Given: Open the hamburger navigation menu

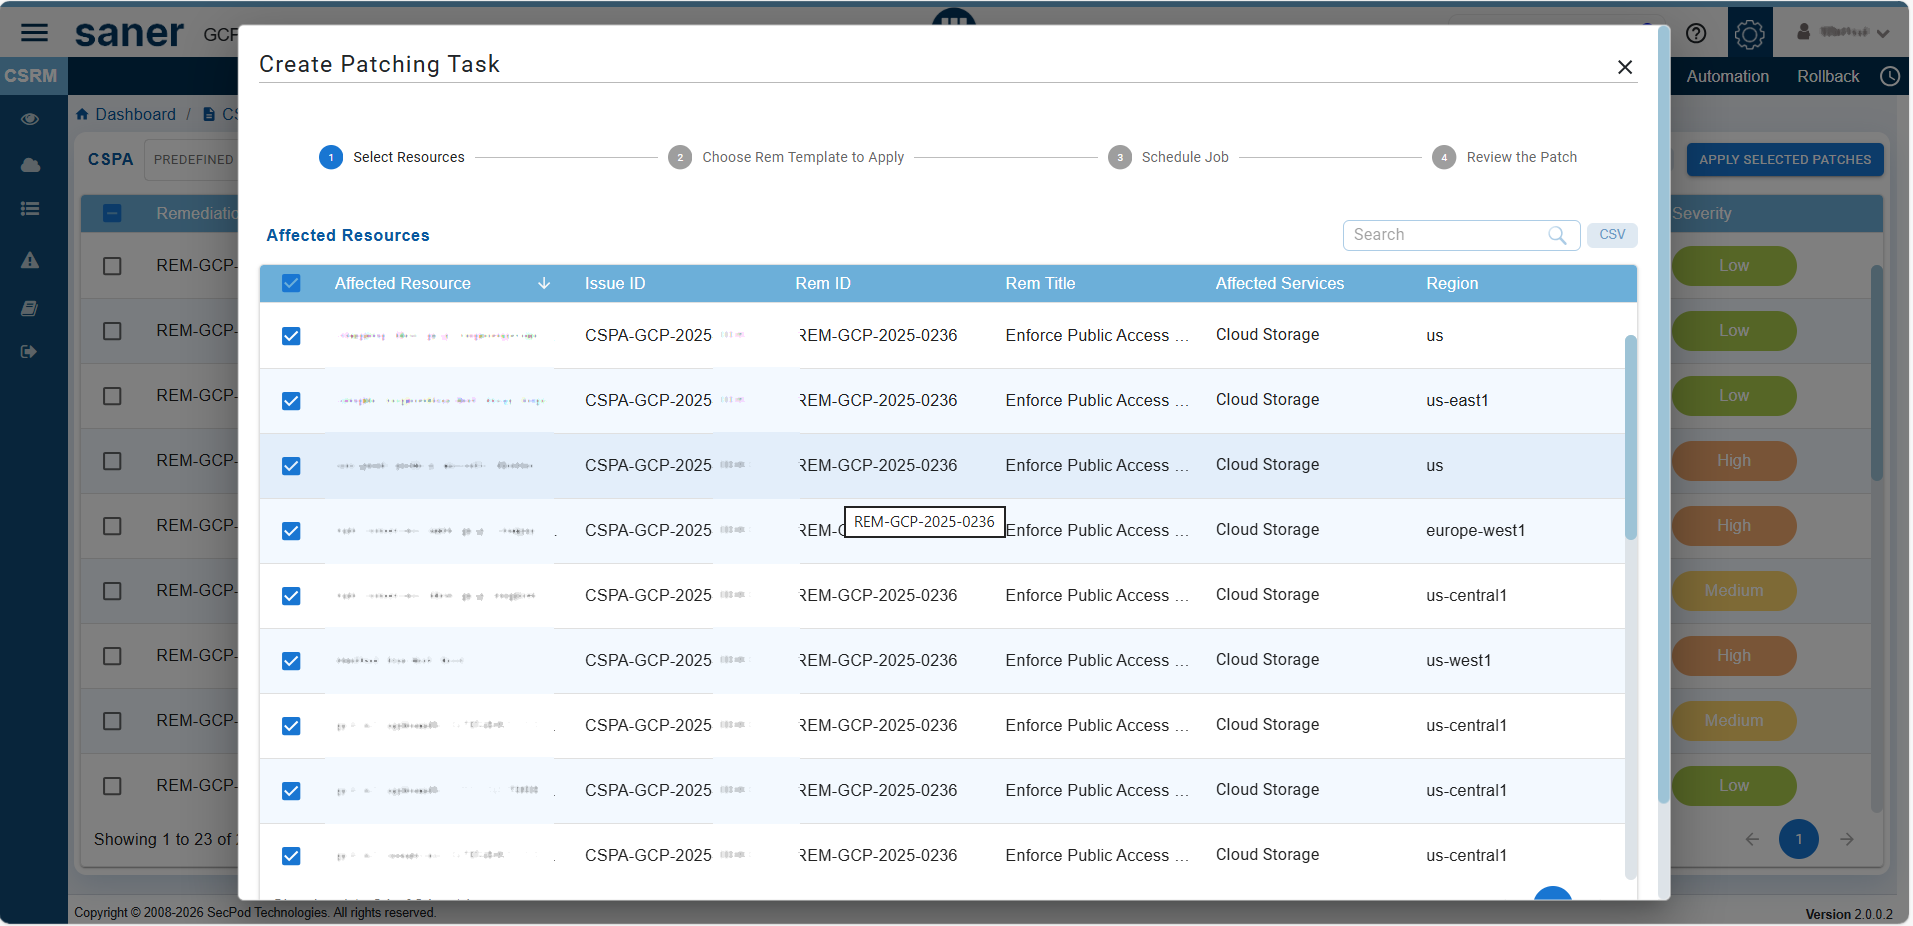Looking at the screenshot, I should (34, 33).
